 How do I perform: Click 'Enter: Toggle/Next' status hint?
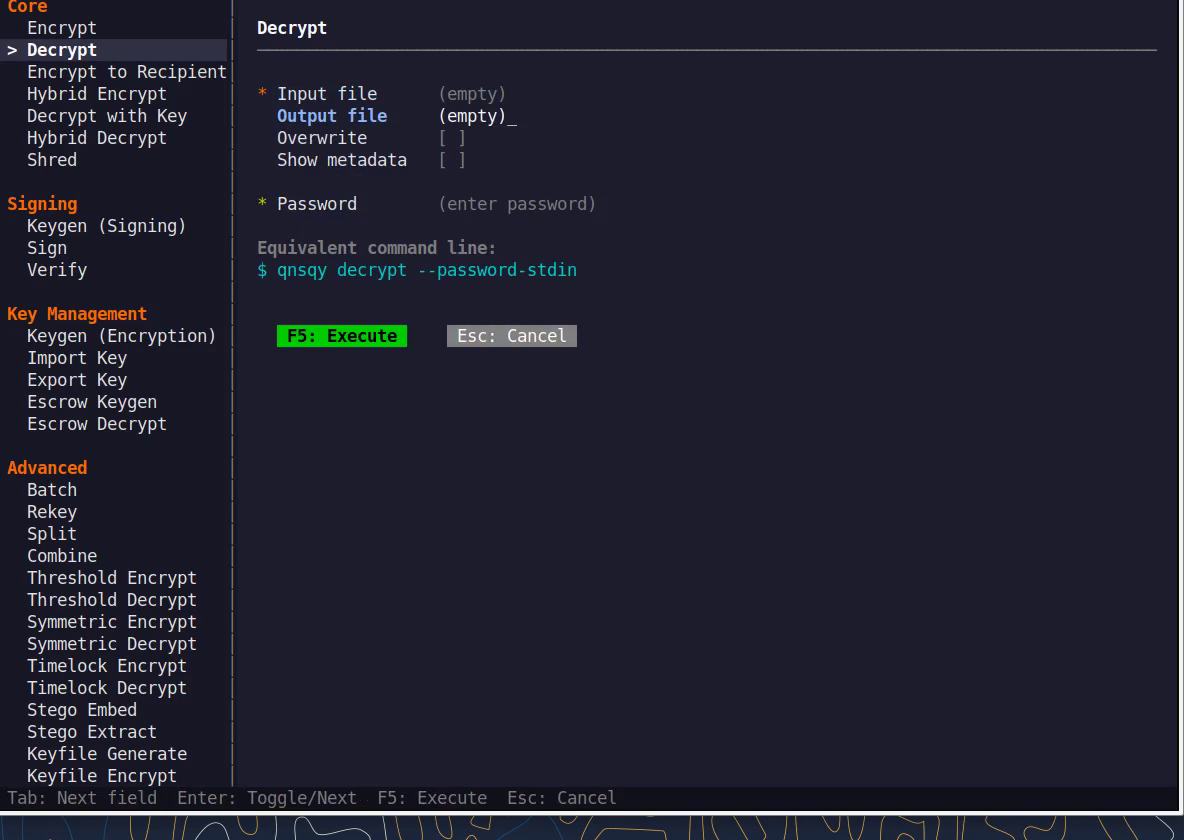(267, 798)
